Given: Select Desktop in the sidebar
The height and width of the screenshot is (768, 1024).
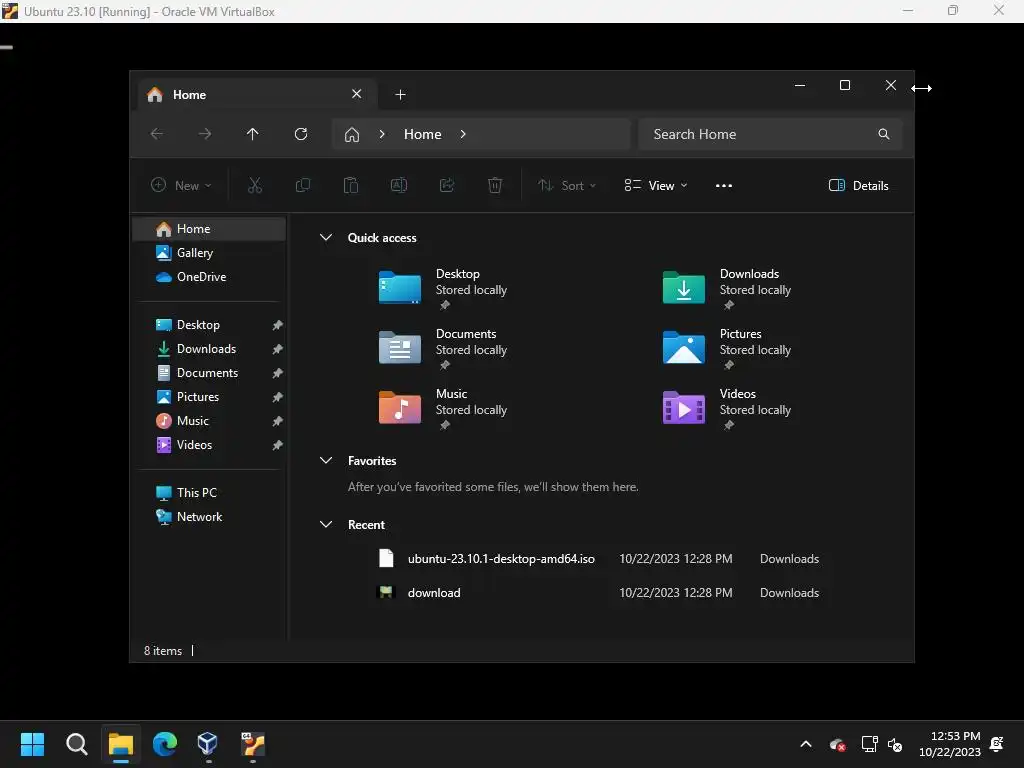Looking at the screenshot, I should tap(198, 325).
